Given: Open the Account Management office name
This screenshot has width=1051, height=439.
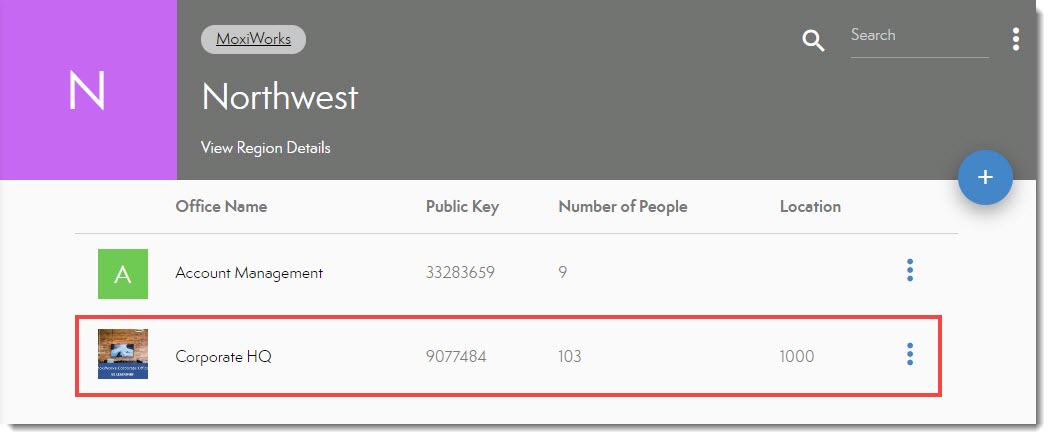Looking at the screenshot, I should coord(249,272).
